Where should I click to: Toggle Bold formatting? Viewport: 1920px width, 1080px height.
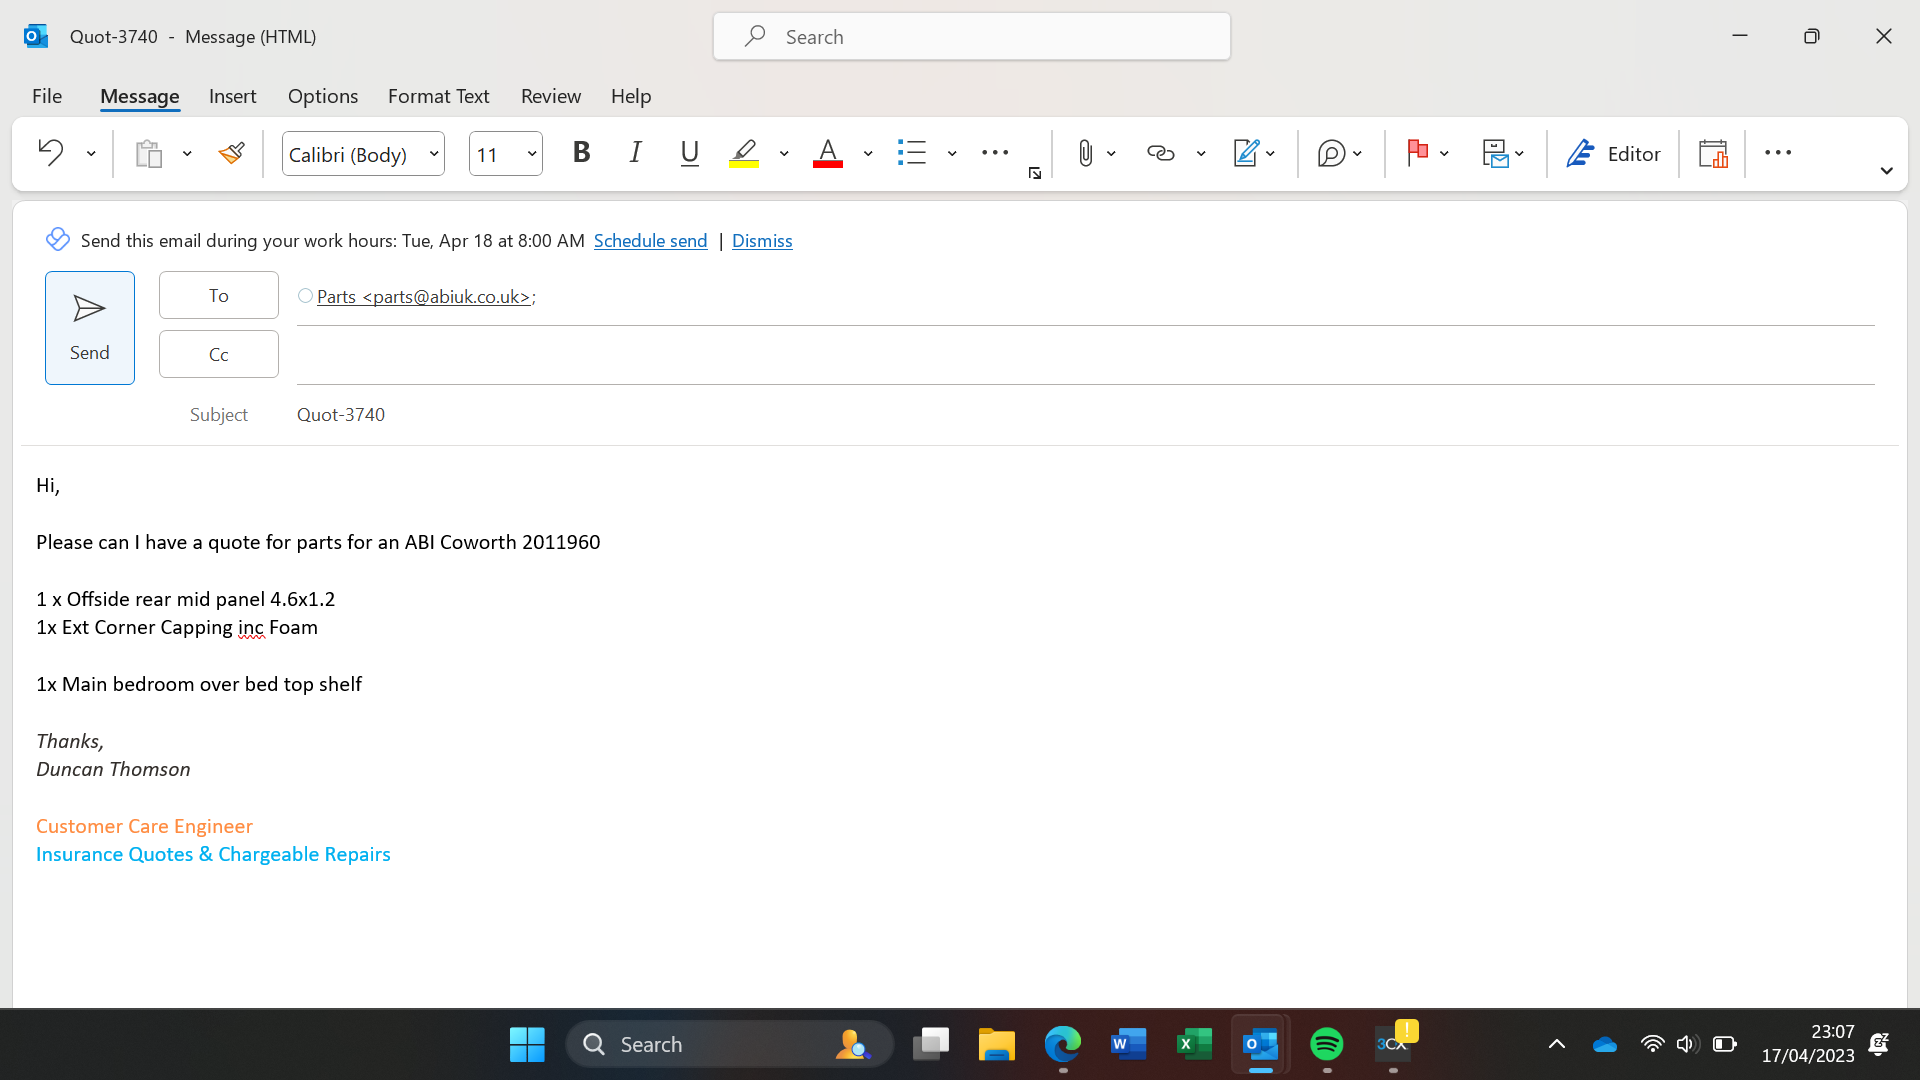[x=581, y=153]
